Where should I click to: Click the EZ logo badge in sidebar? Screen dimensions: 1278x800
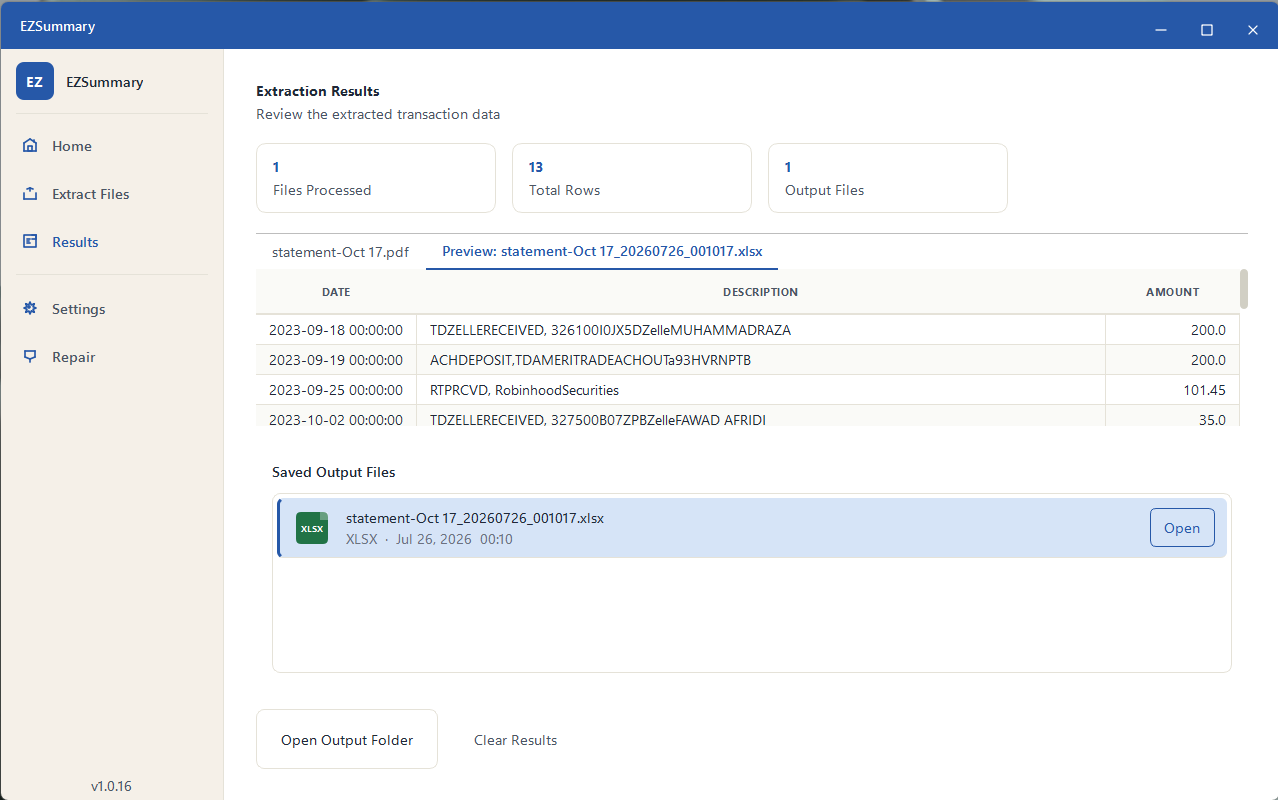pos(35,82)
